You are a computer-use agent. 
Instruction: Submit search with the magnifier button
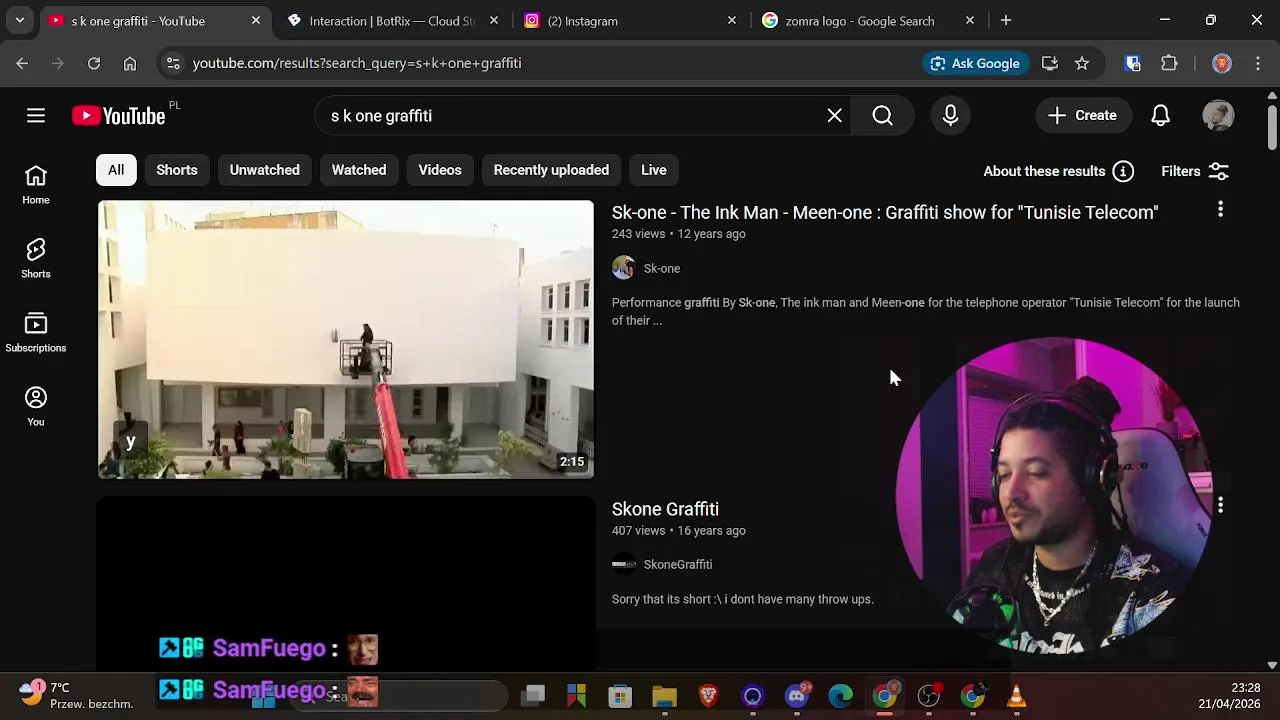882,116
